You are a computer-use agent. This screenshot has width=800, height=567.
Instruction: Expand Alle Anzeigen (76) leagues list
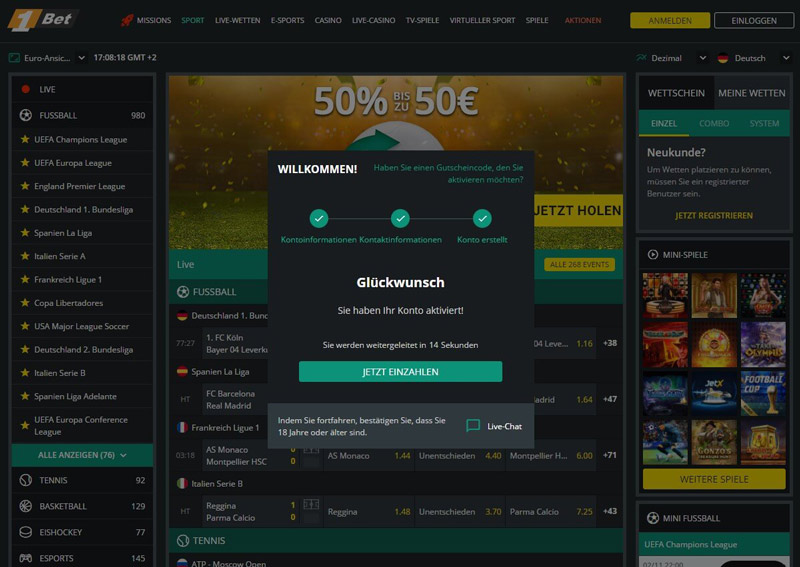82,455
